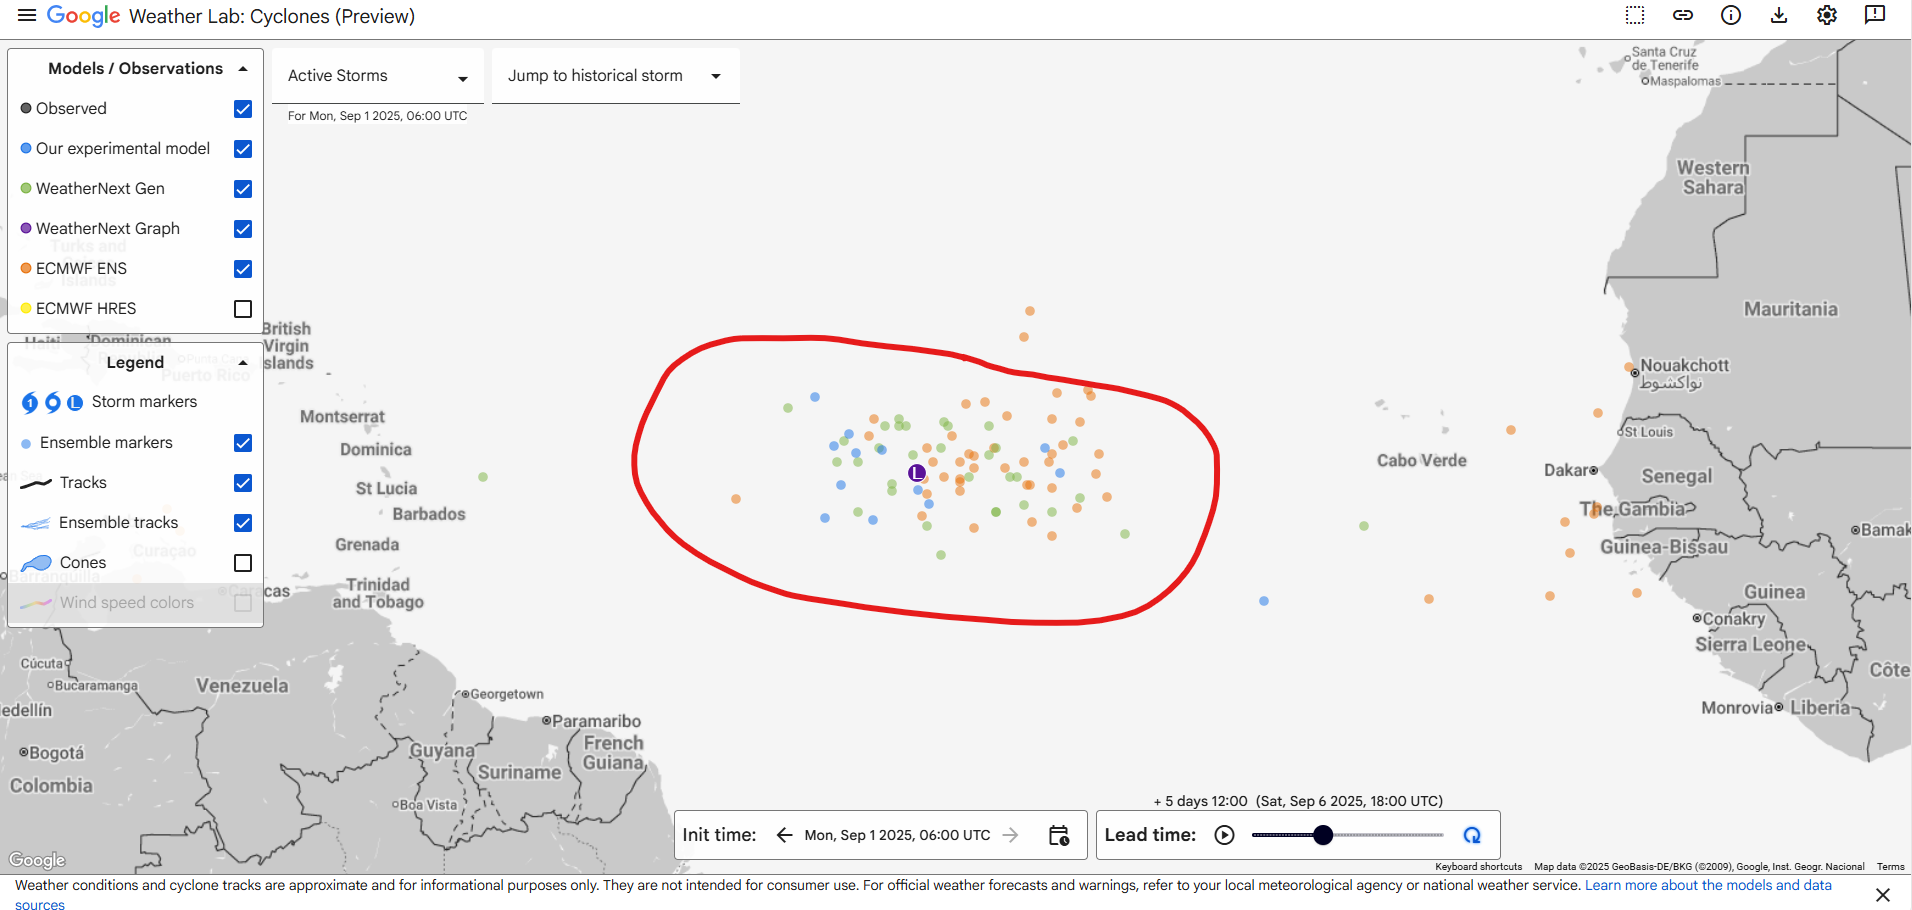This screenshot has height=910, width=1912.
Task: Click the Suriname map label
Action: 519,773
